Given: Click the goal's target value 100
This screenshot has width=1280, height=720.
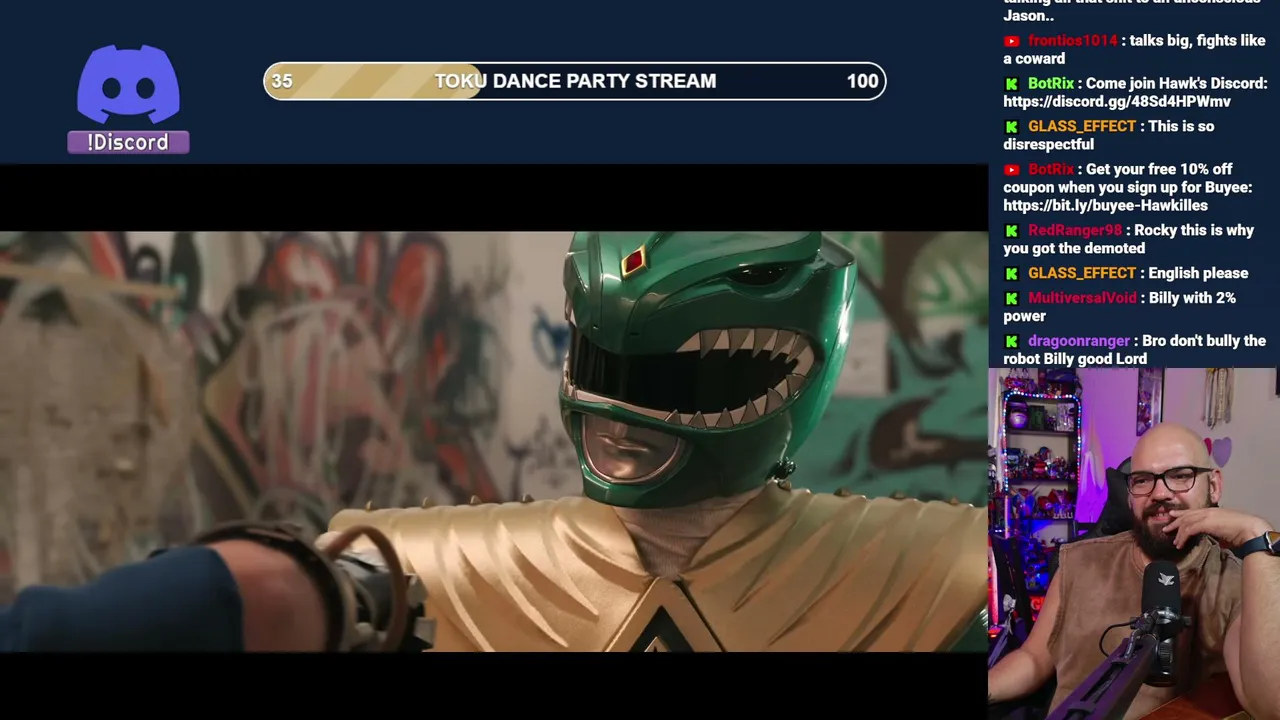Looking at the screenshot, I should click(x=862, y=81).
